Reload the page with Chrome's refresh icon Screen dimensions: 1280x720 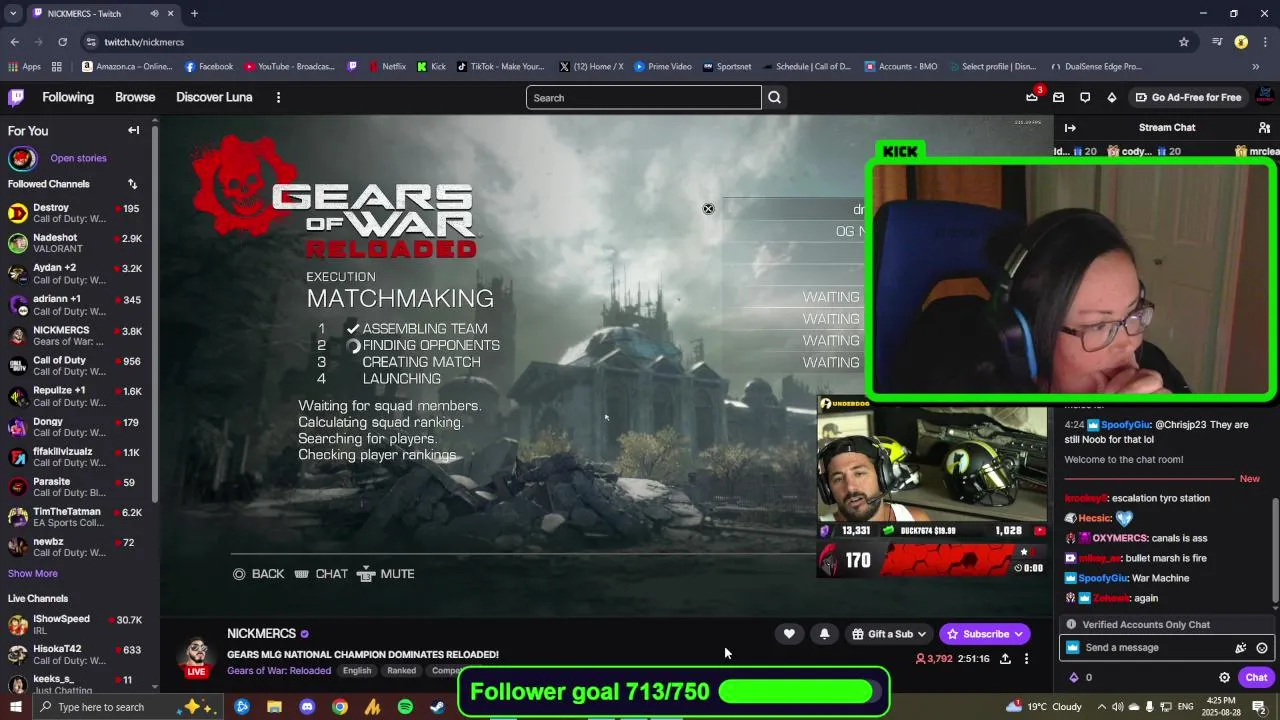point(62,42)
